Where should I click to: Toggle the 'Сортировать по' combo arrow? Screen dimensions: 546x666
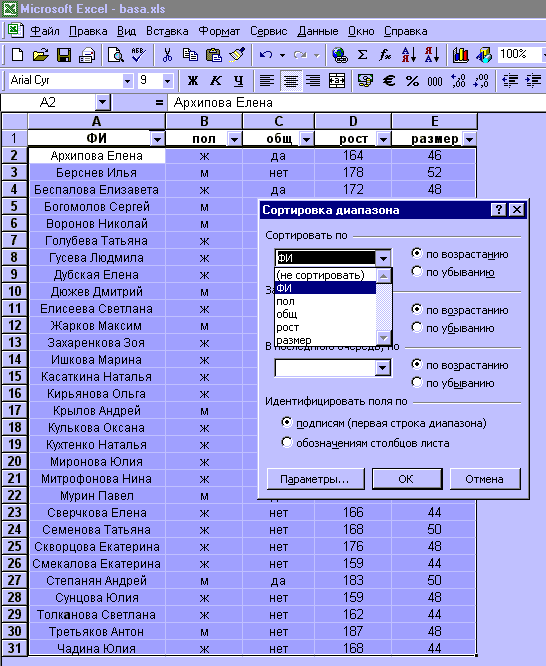(x=383, y=258)
